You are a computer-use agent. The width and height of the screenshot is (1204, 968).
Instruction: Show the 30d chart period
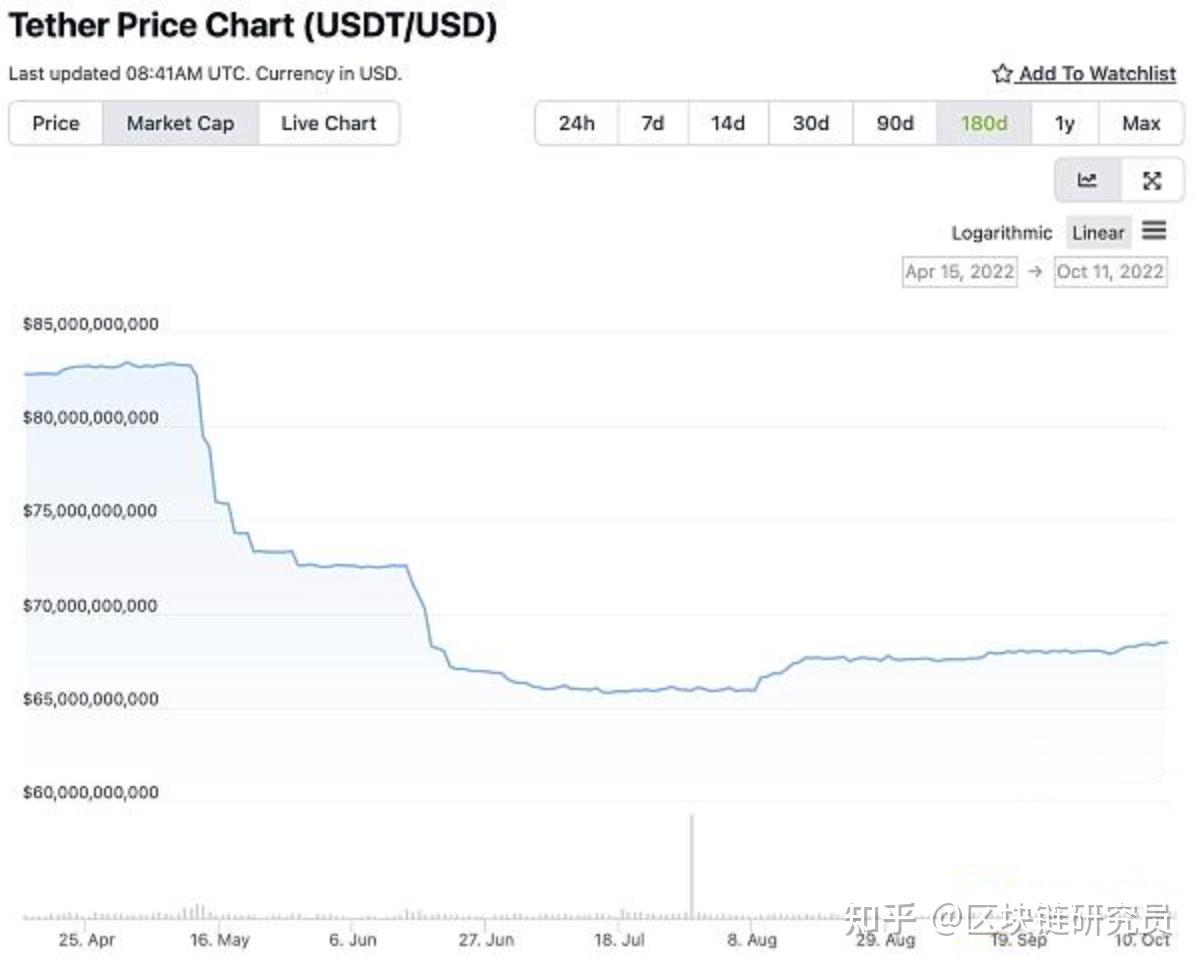click(x=810, y=123)
